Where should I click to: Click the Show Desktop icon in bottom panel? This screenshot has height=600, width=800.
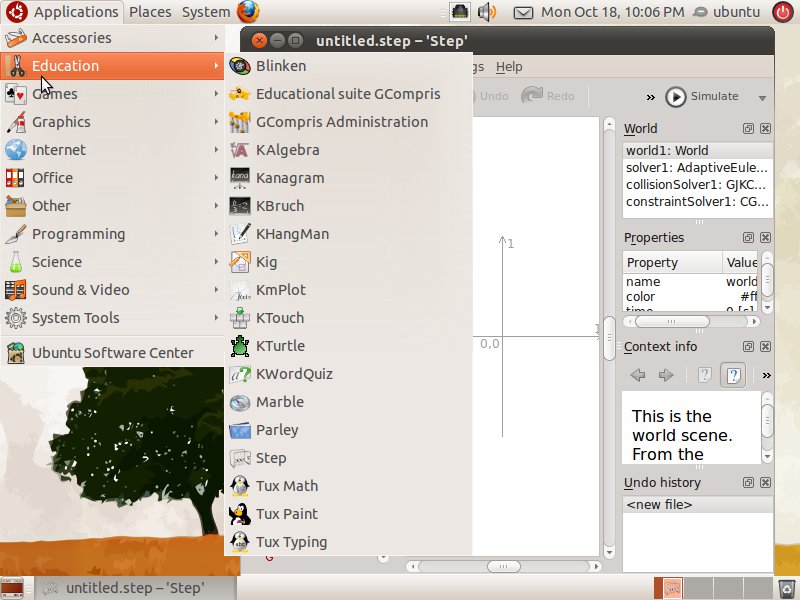coord(13,588)
